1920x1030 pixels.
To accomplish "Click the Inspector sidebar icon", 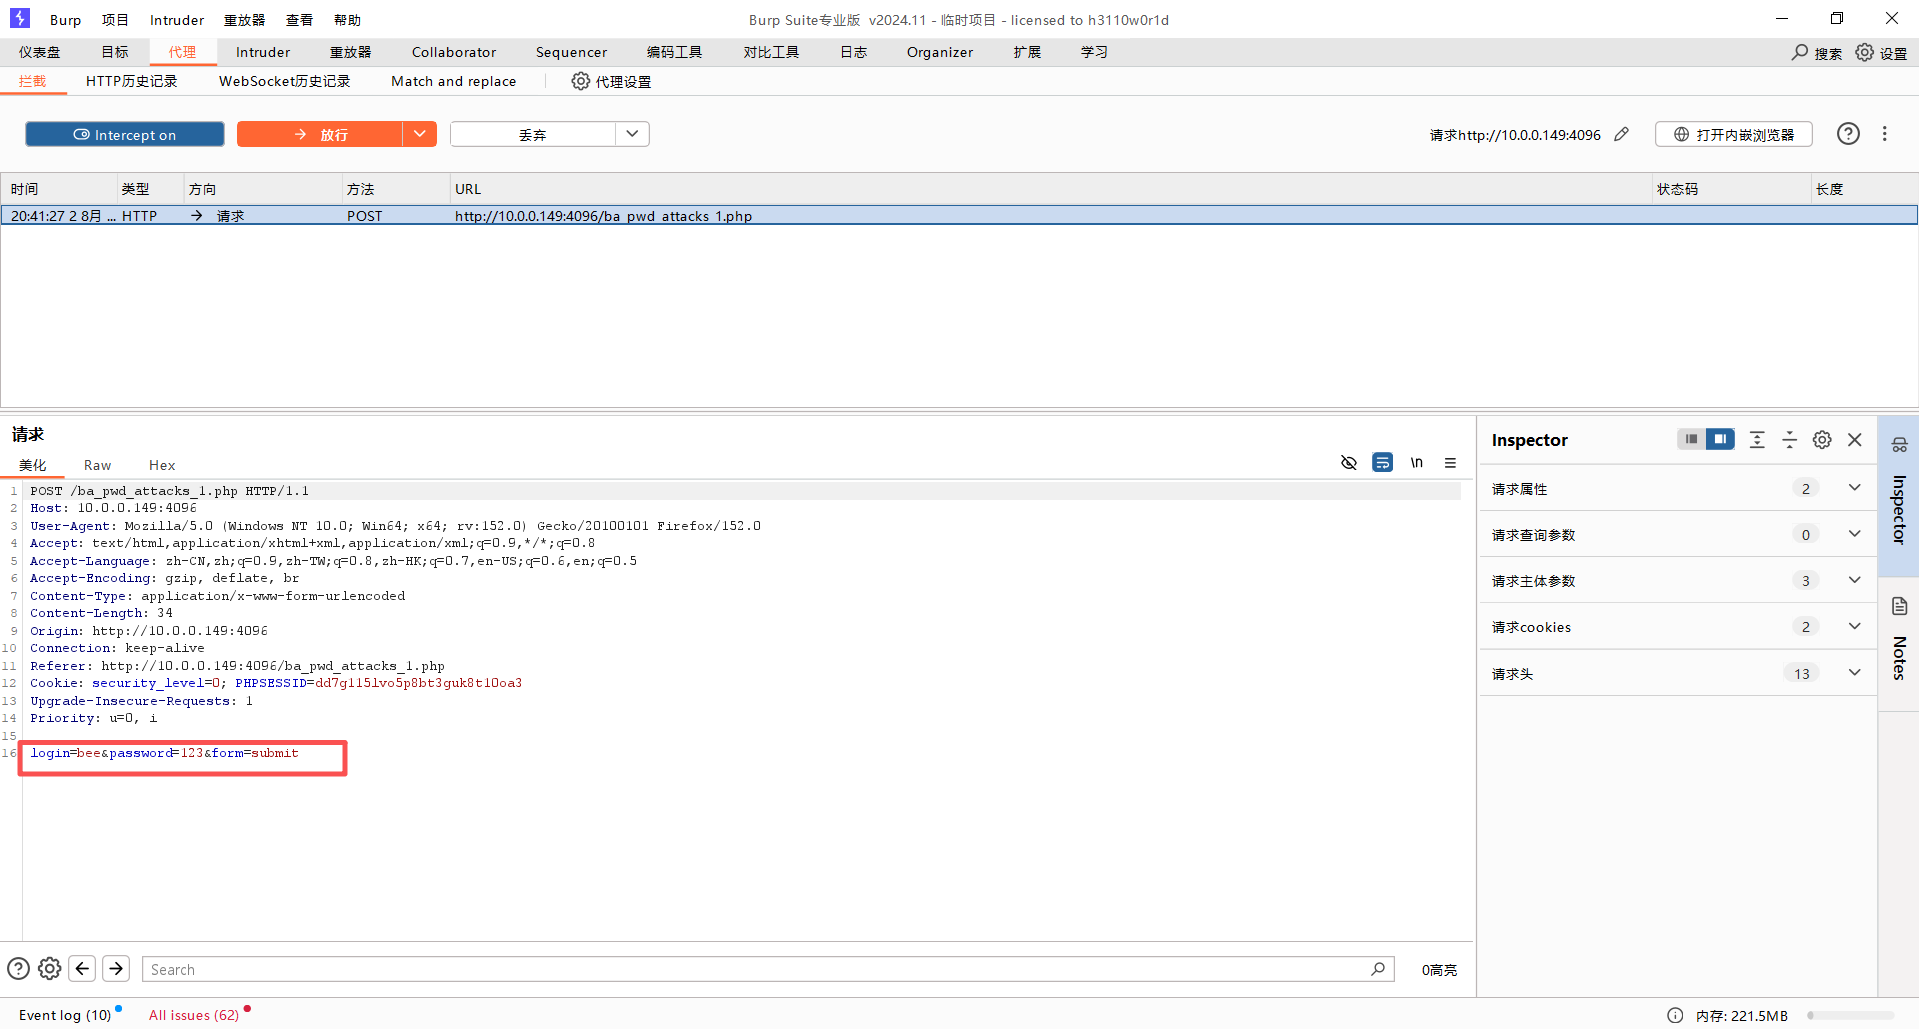I will 1900,445.
